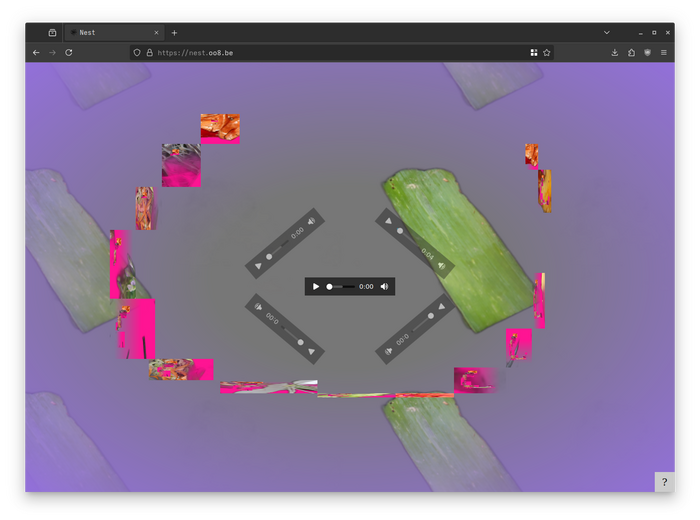The width and height of the screenshot is (700, 520).
Task: View site security via the padlock icon
Action: click(150, 53)
